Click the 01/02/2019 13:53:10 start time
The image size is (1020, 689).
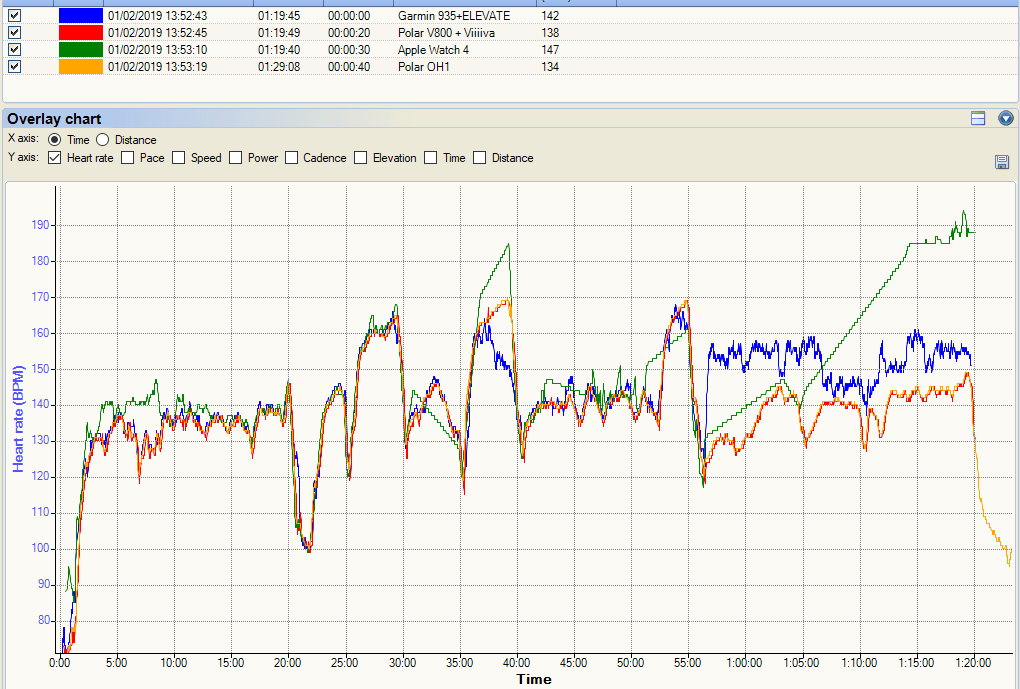[x=157, y=49]
